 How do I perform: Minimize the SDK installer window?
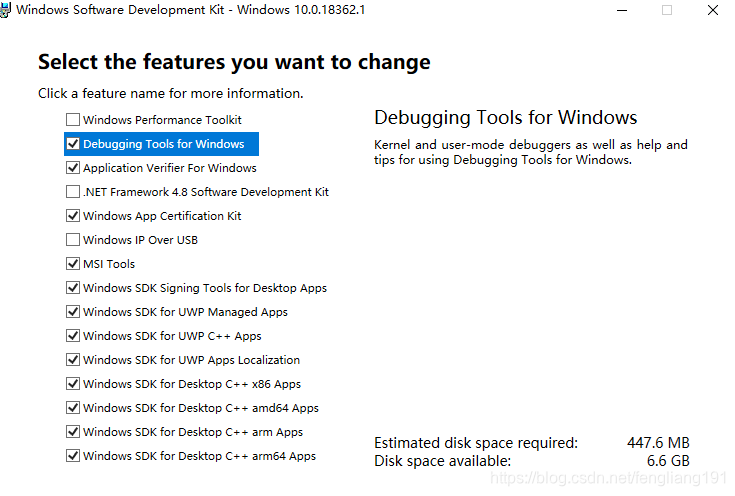622,10
